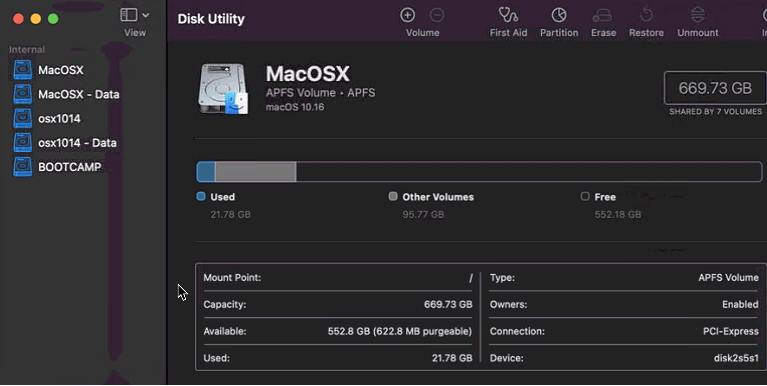This screenshot has width=767, height=386.
Task: Click the MacOSX volume title
Action: click(308, 74)
